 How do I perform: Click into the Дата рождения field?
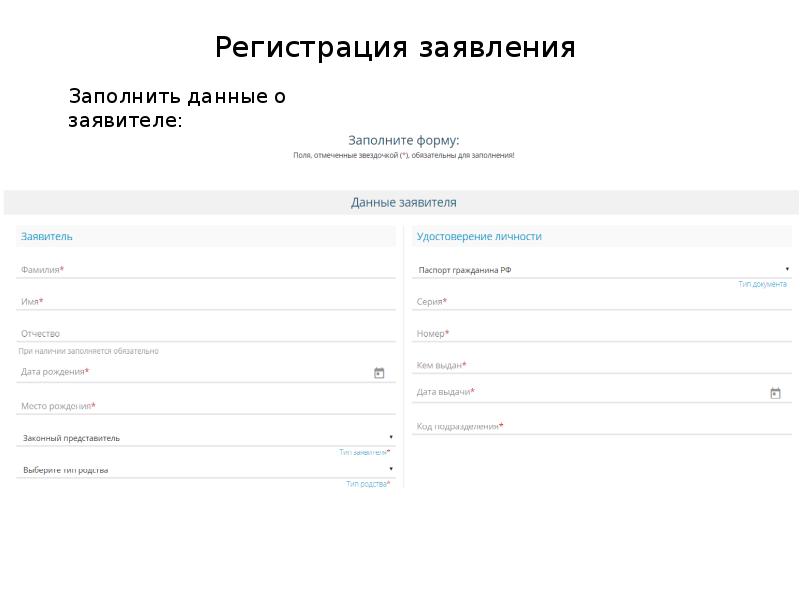tap(190, 372)
